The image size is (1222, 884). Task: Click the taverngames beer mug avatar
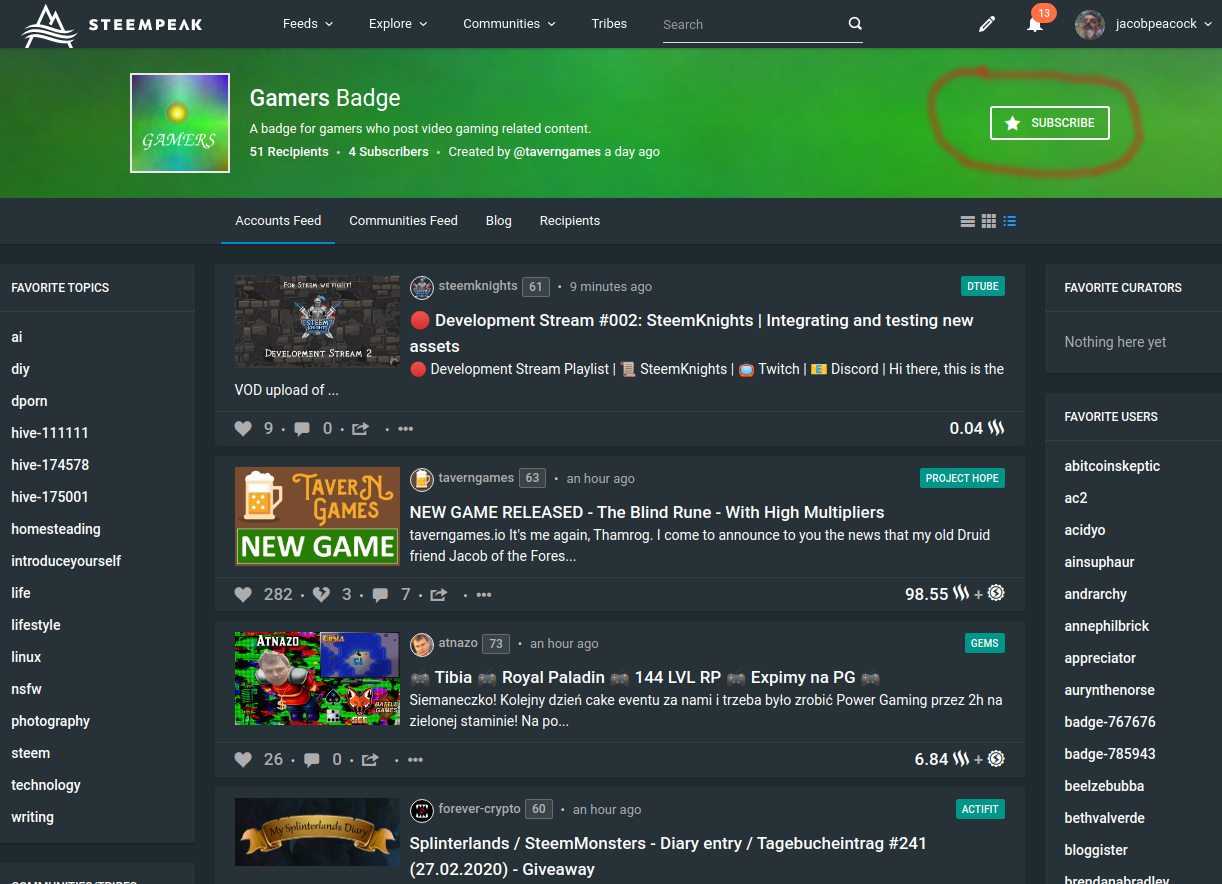click(x=422, y=478)
